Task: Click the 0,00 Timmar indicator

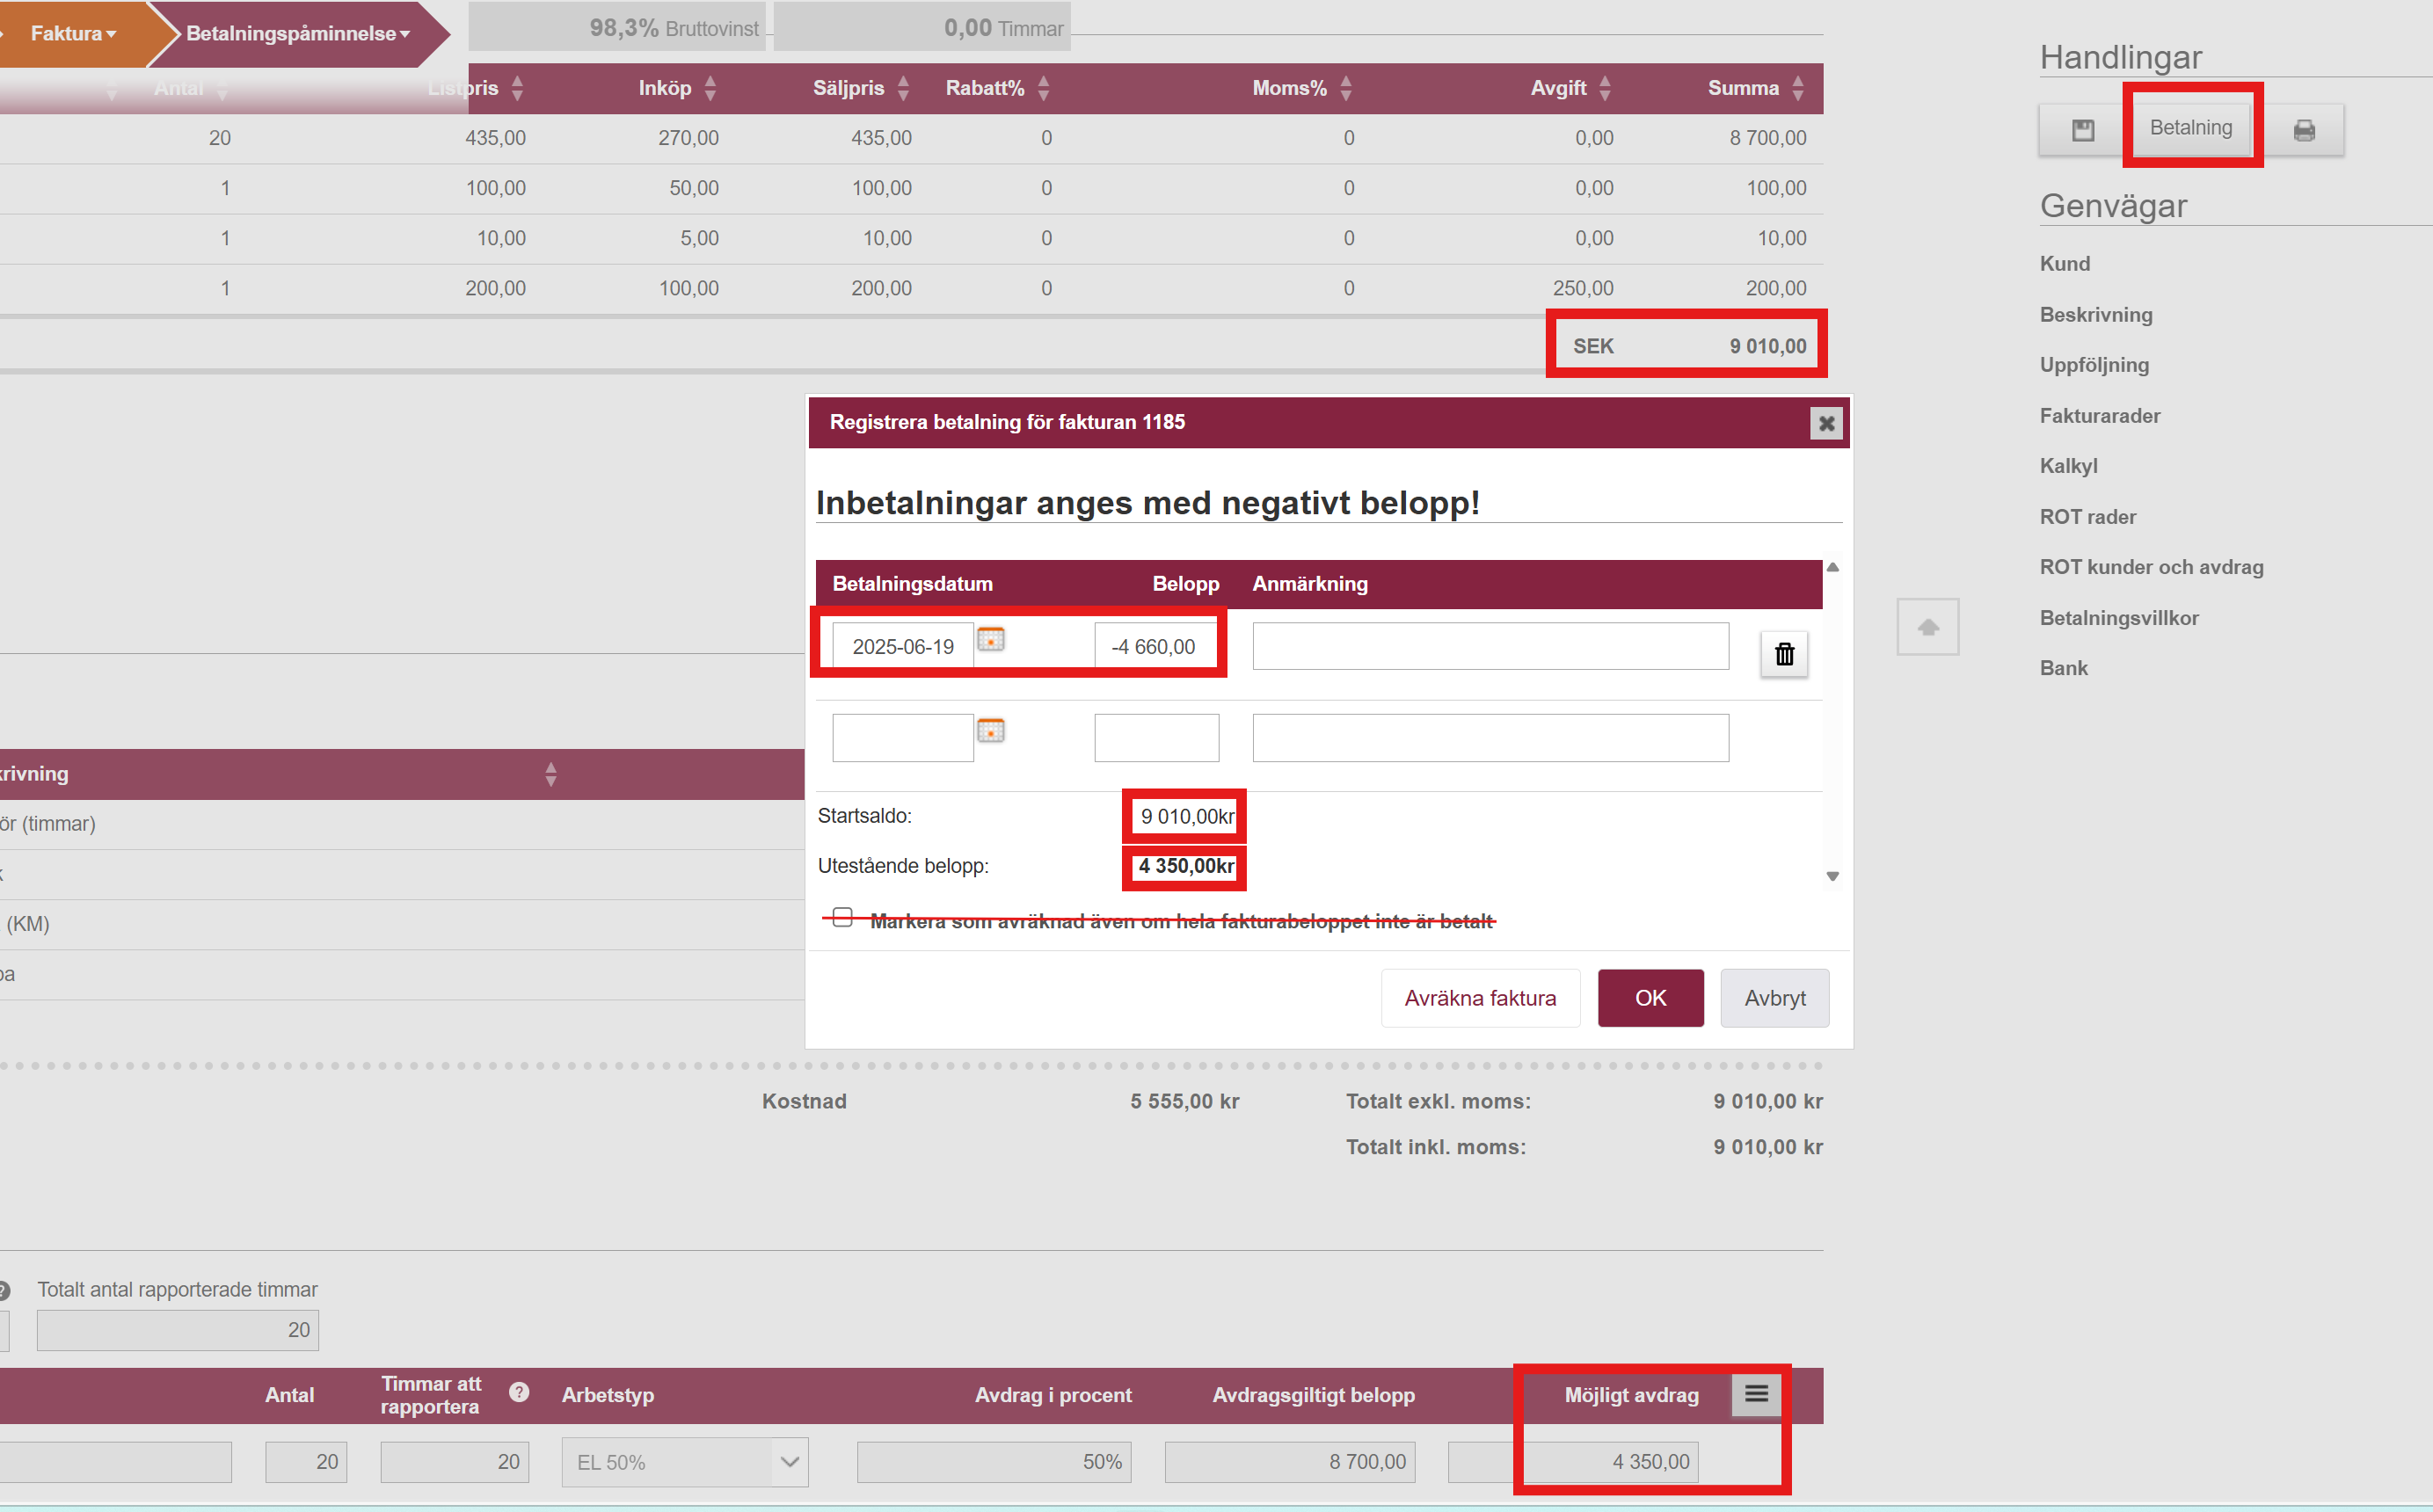Action: pyautogui.click(x=922, y=28)
